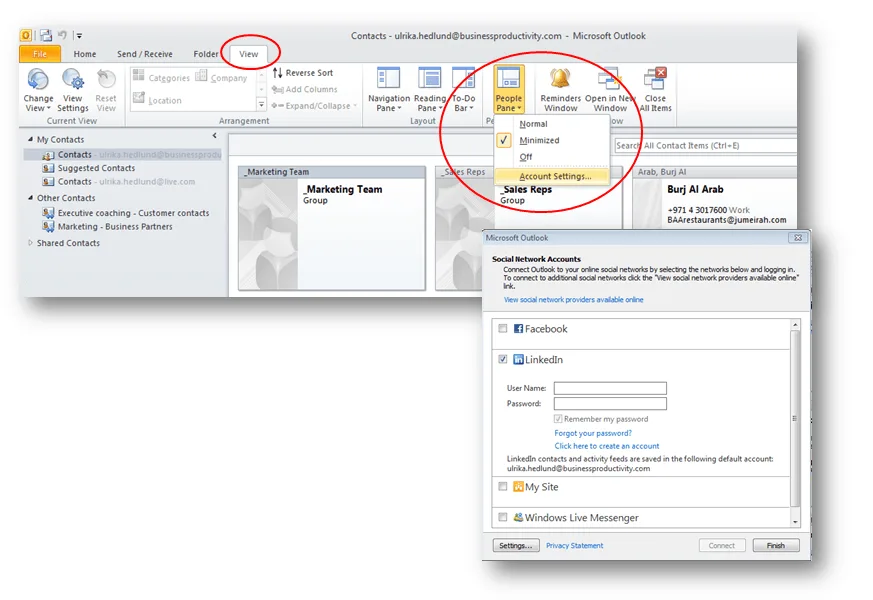Enable the Facebook checkbox
Screen dimensions: 873x600
(503, 328)
